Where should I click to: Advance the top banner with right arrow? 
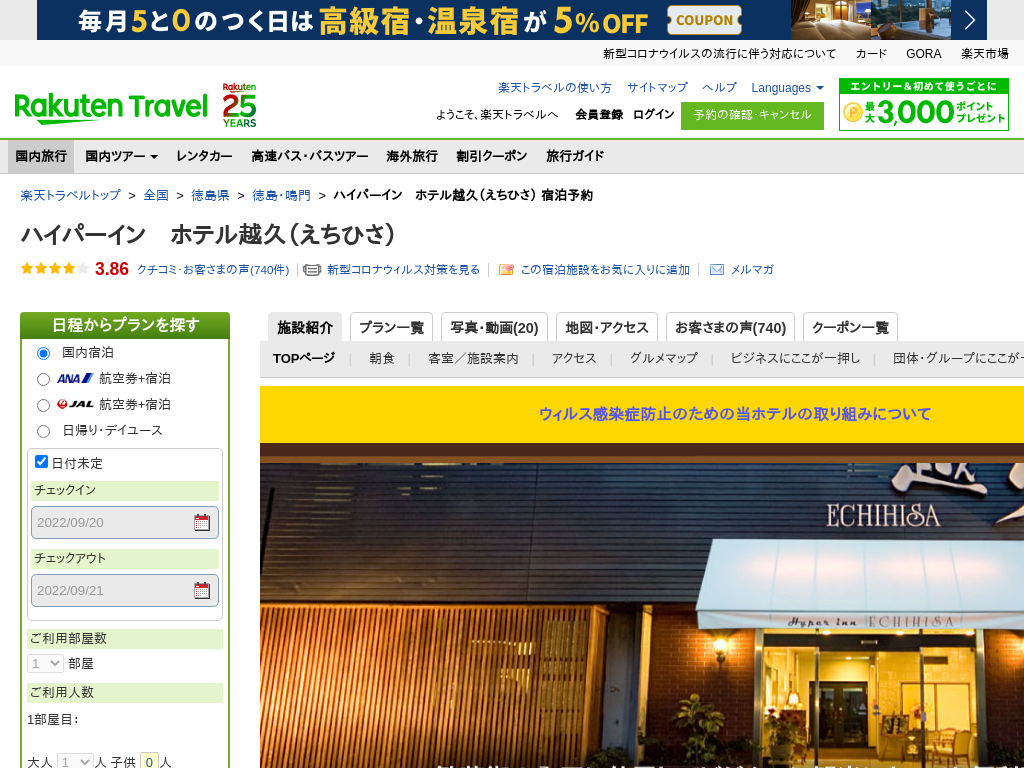(969, 20)
